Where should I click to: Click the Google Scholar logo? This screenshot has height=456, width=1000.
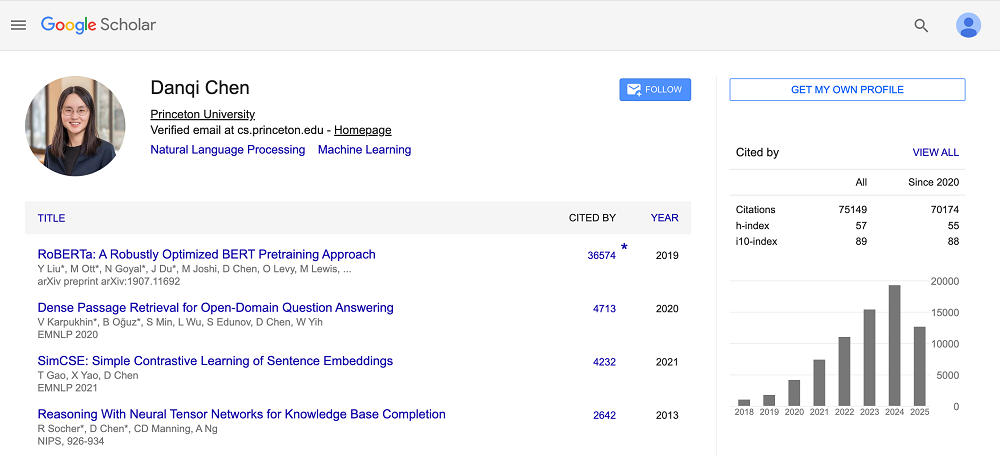click(x=98, y=25)
